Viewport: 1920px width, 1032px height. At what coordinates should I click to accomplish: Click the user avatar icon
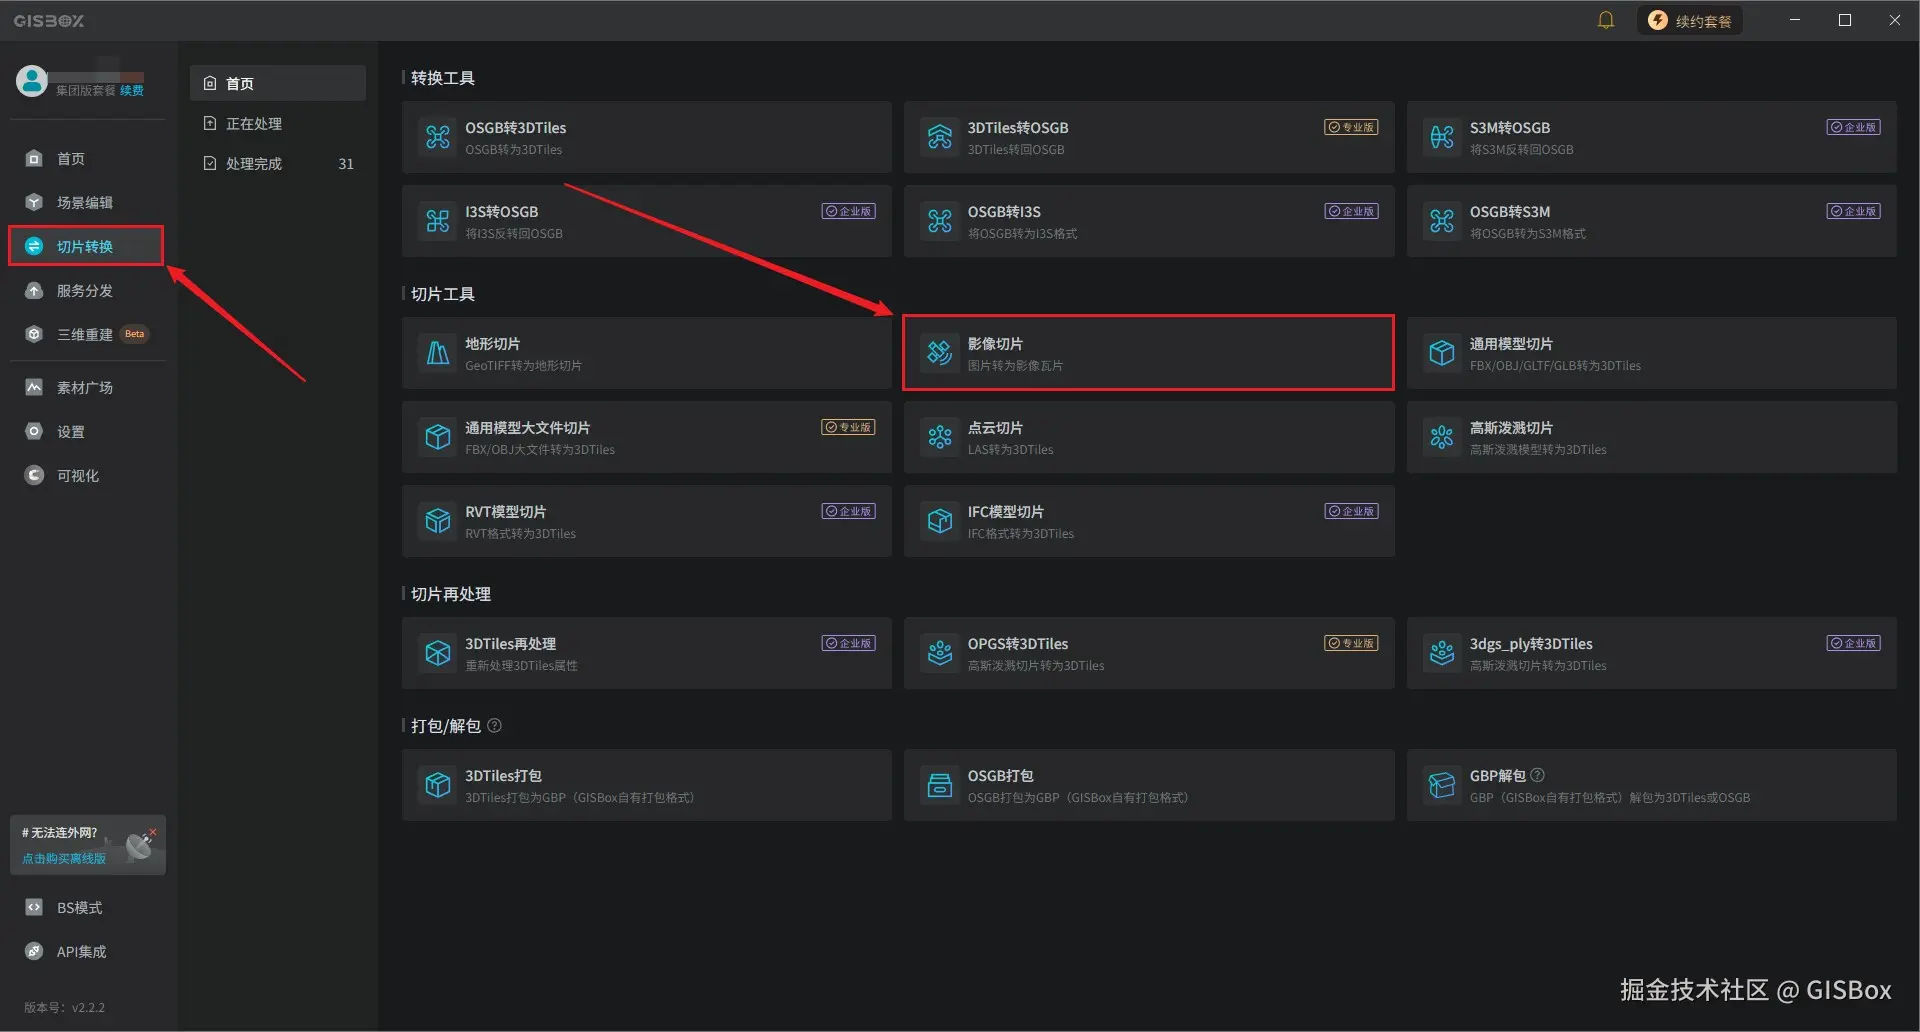point(32,81)
